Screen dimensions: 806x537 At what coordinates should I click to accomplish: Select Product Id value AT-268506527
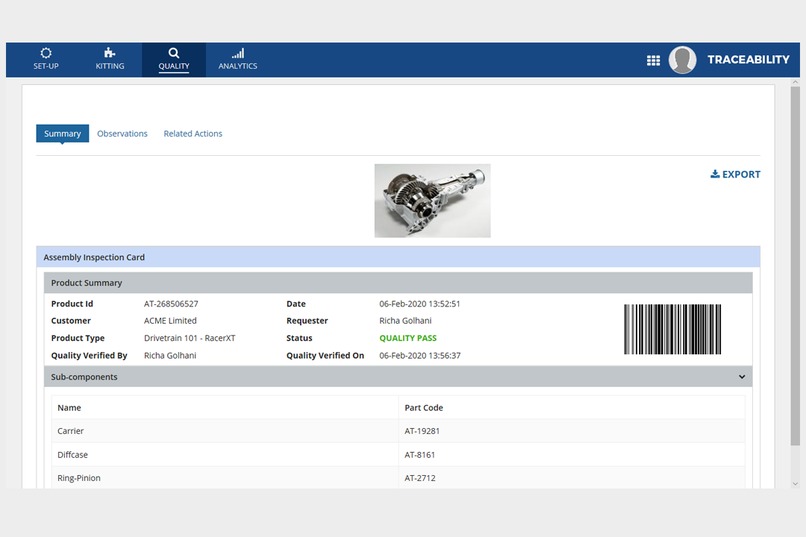171,304
